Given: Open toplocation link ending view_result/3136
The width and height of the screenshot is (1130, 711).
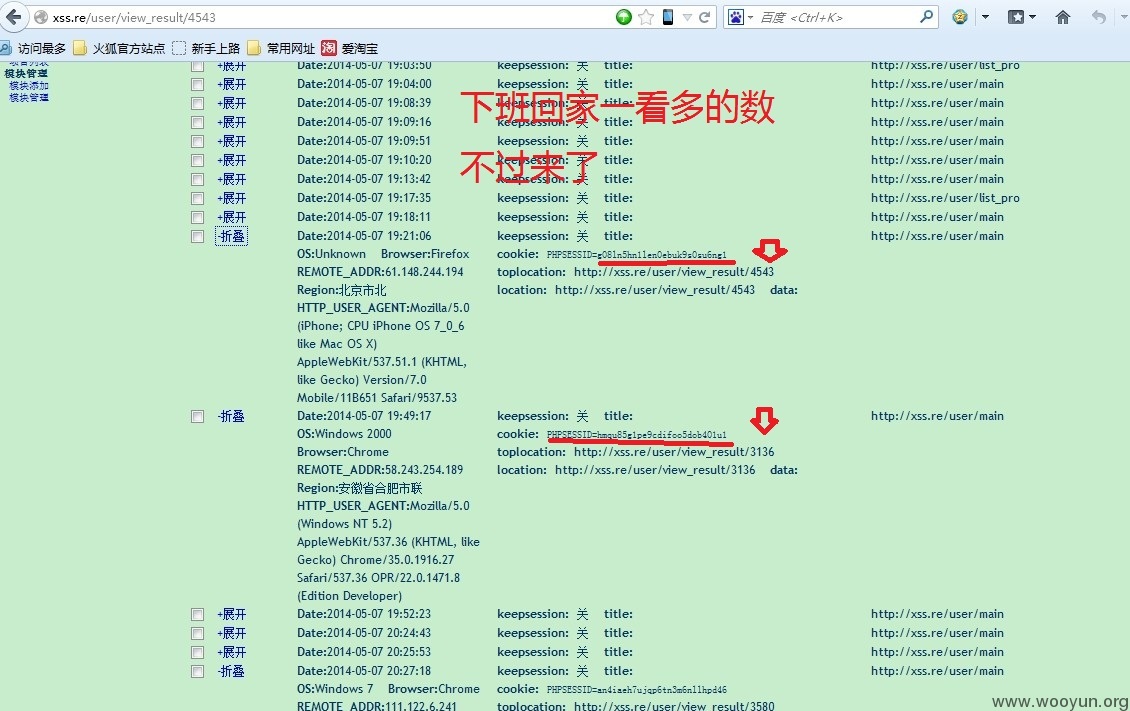Looking at the screenshot, I should pos(674,452).
